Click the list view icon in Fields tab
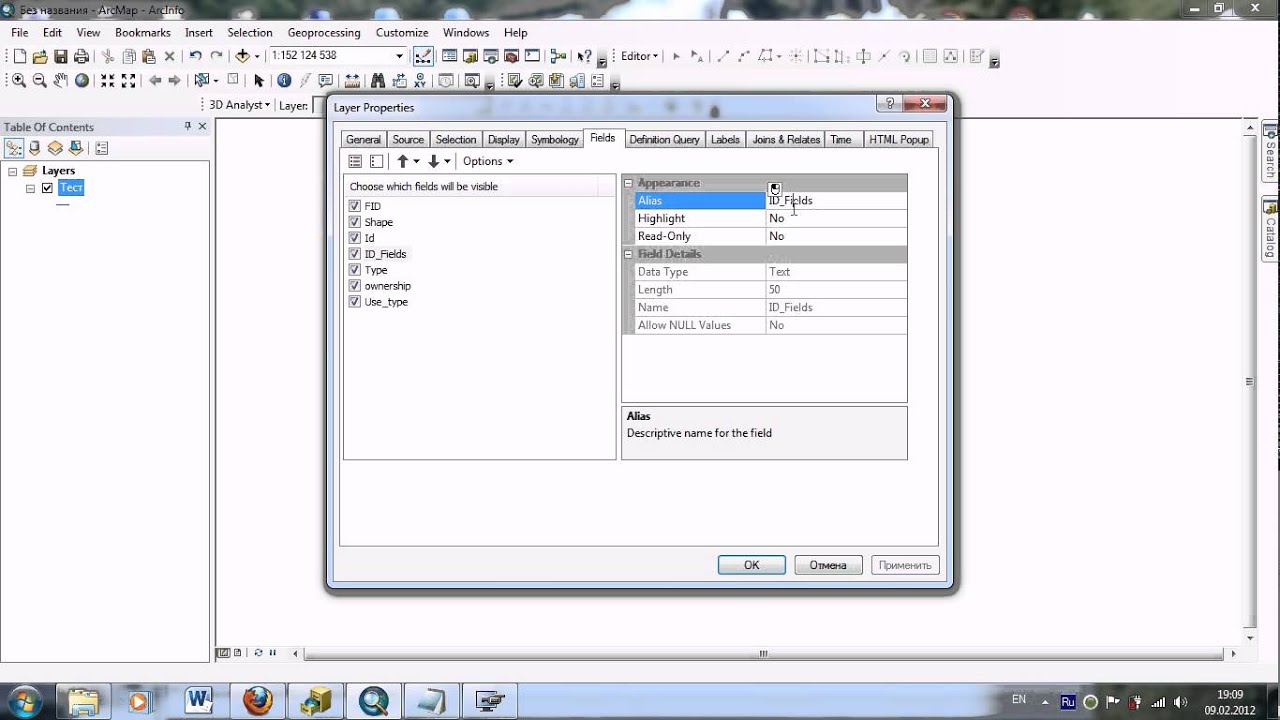Viewport: 1280px width, 720px height. [x=355, y=161]
